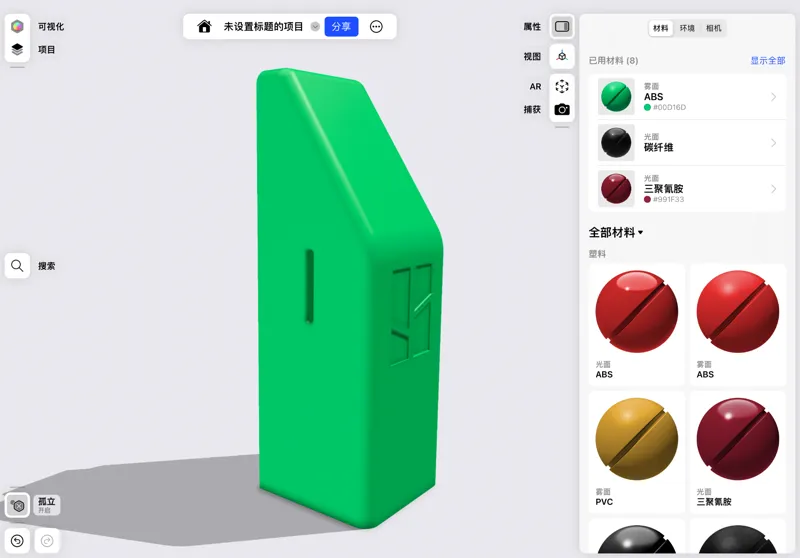Click the 捕获 camera capture icon

(562, 109)
